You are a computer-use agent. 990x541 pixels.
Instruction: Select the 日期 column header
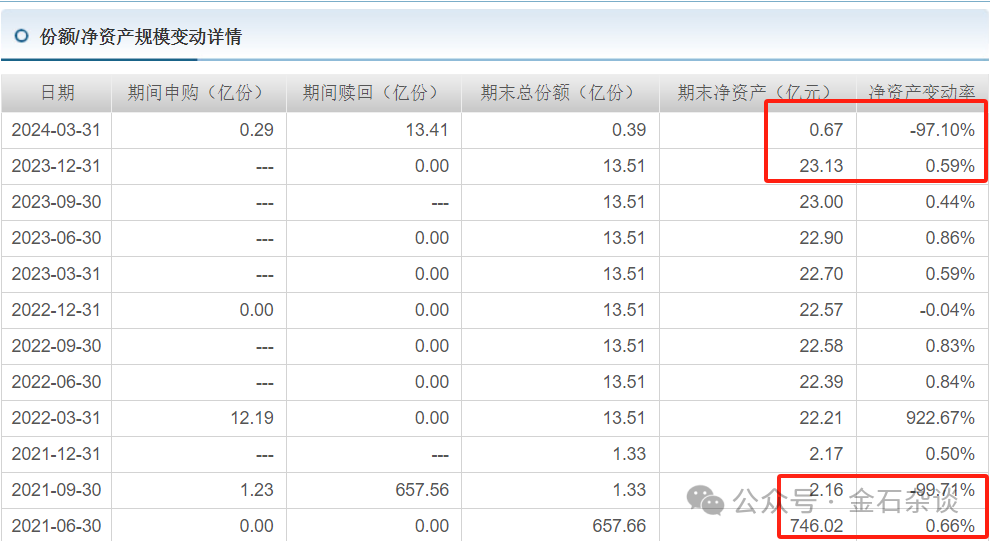(x=57, y=93)
